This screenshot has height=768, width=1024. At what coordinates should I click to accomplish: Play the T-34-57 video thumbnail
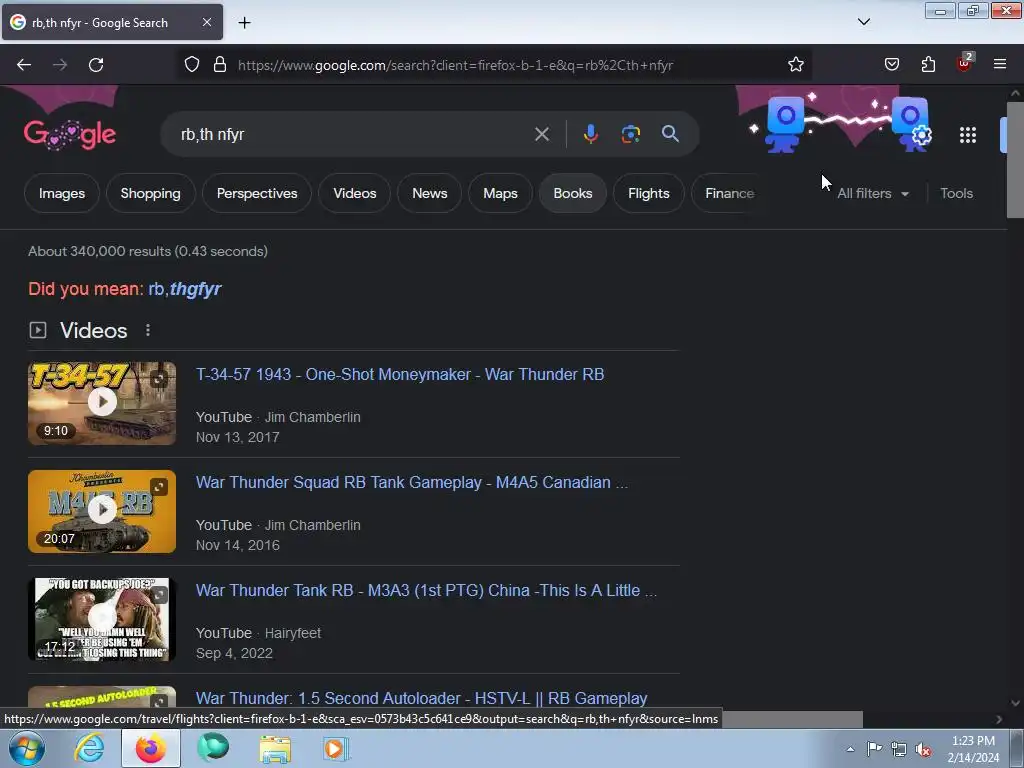(102, 403)
